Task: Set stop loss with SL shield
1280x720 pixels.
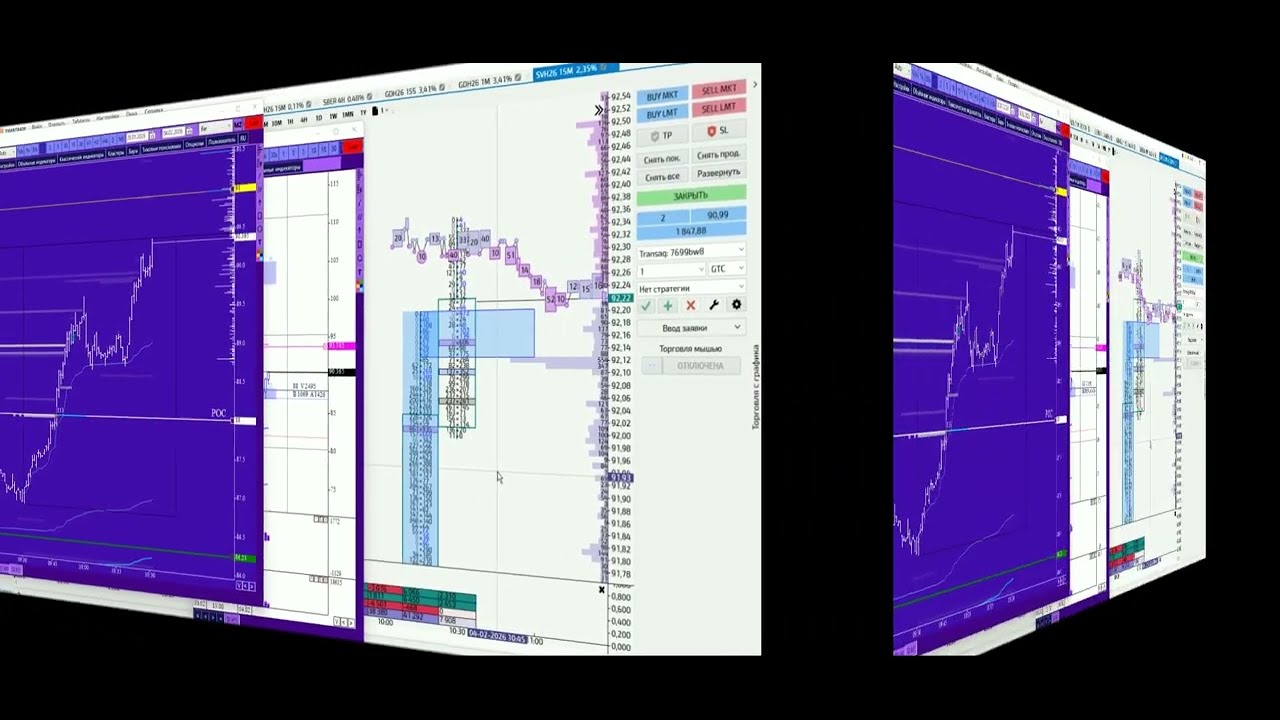Action: click(719, 131)
